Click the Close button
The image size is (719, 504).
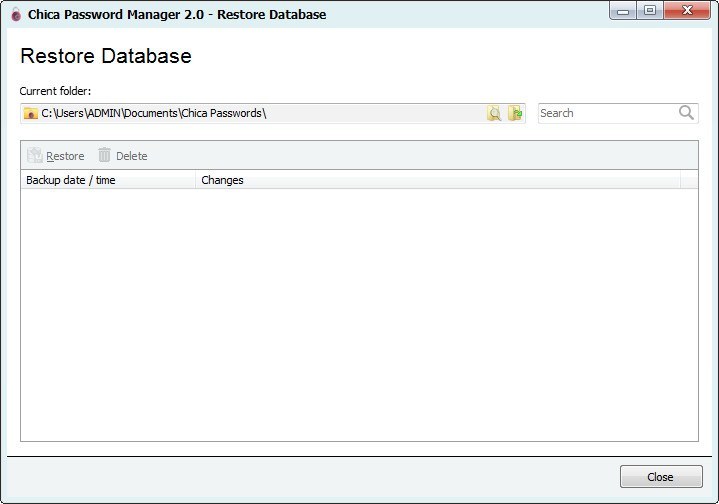click(661, 477)
